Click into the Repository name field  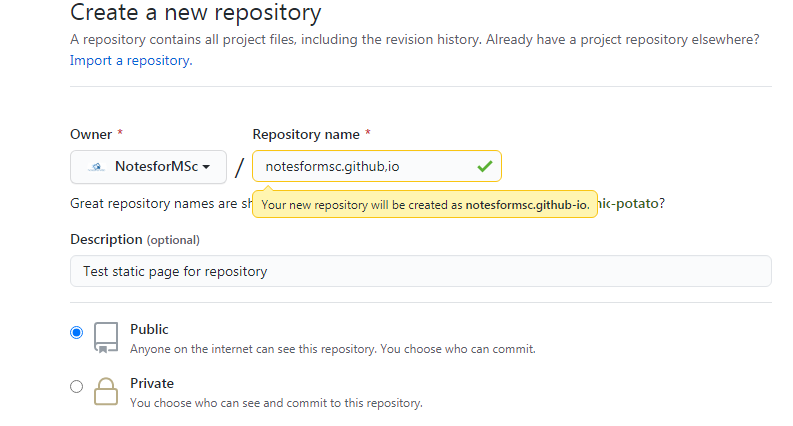click(x=377, y=166)
